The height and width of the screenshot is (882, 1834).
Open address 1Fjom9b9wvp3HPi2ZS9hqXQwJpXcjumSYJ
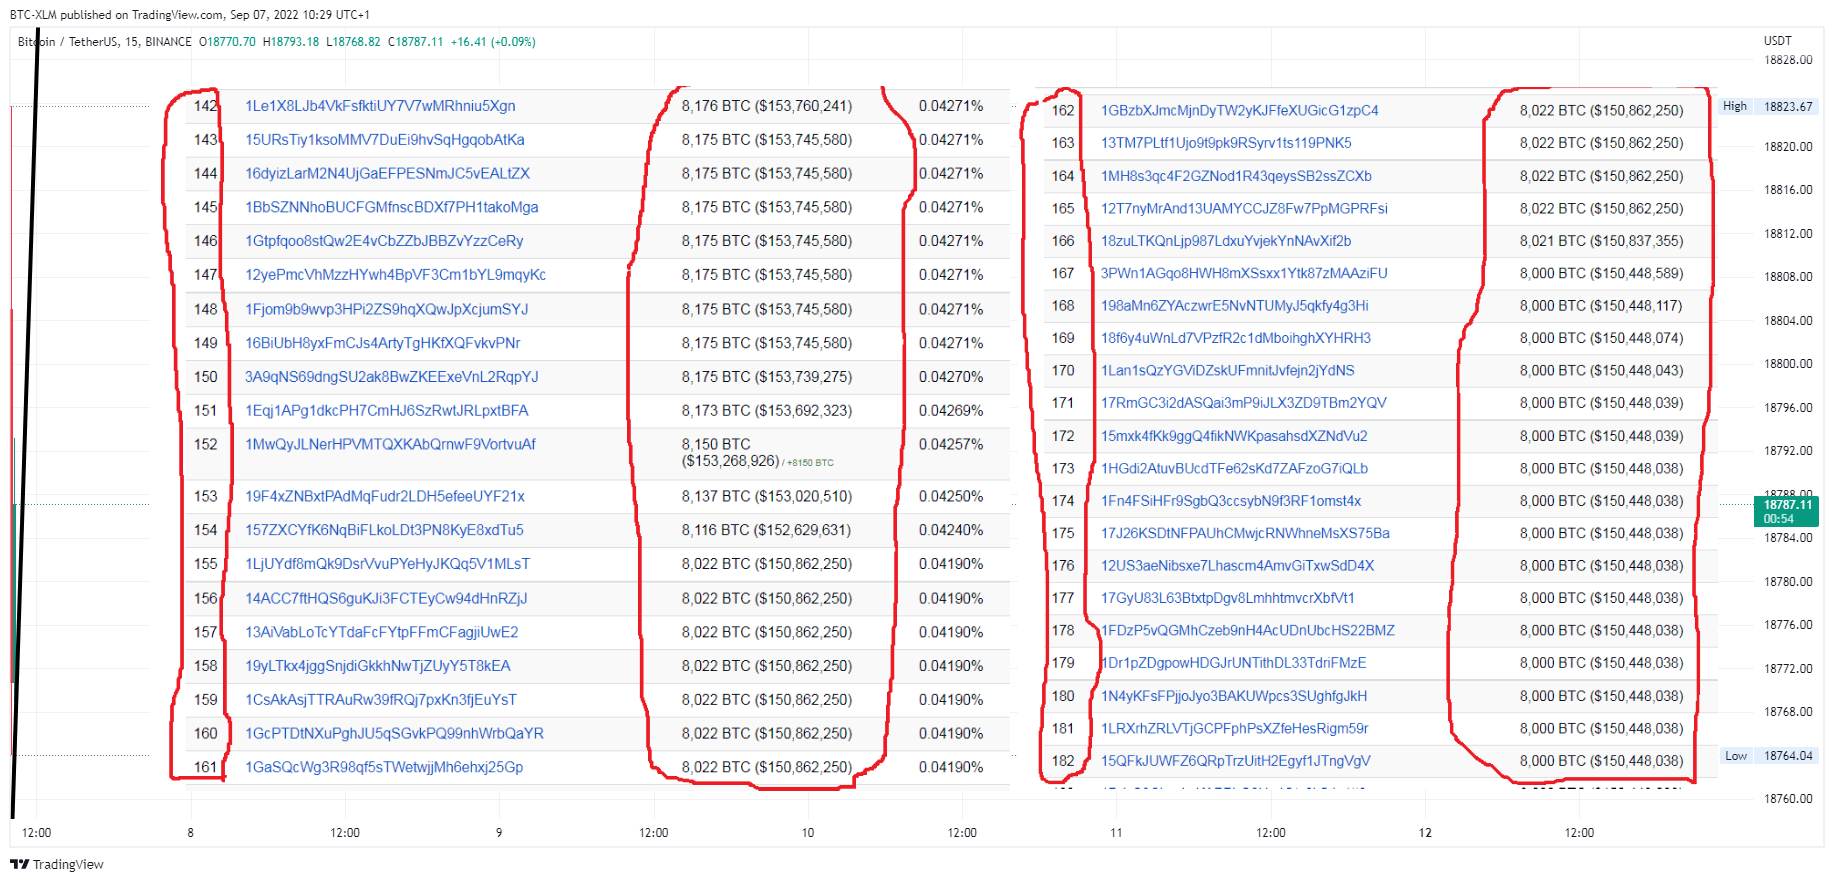coord(386,309)
